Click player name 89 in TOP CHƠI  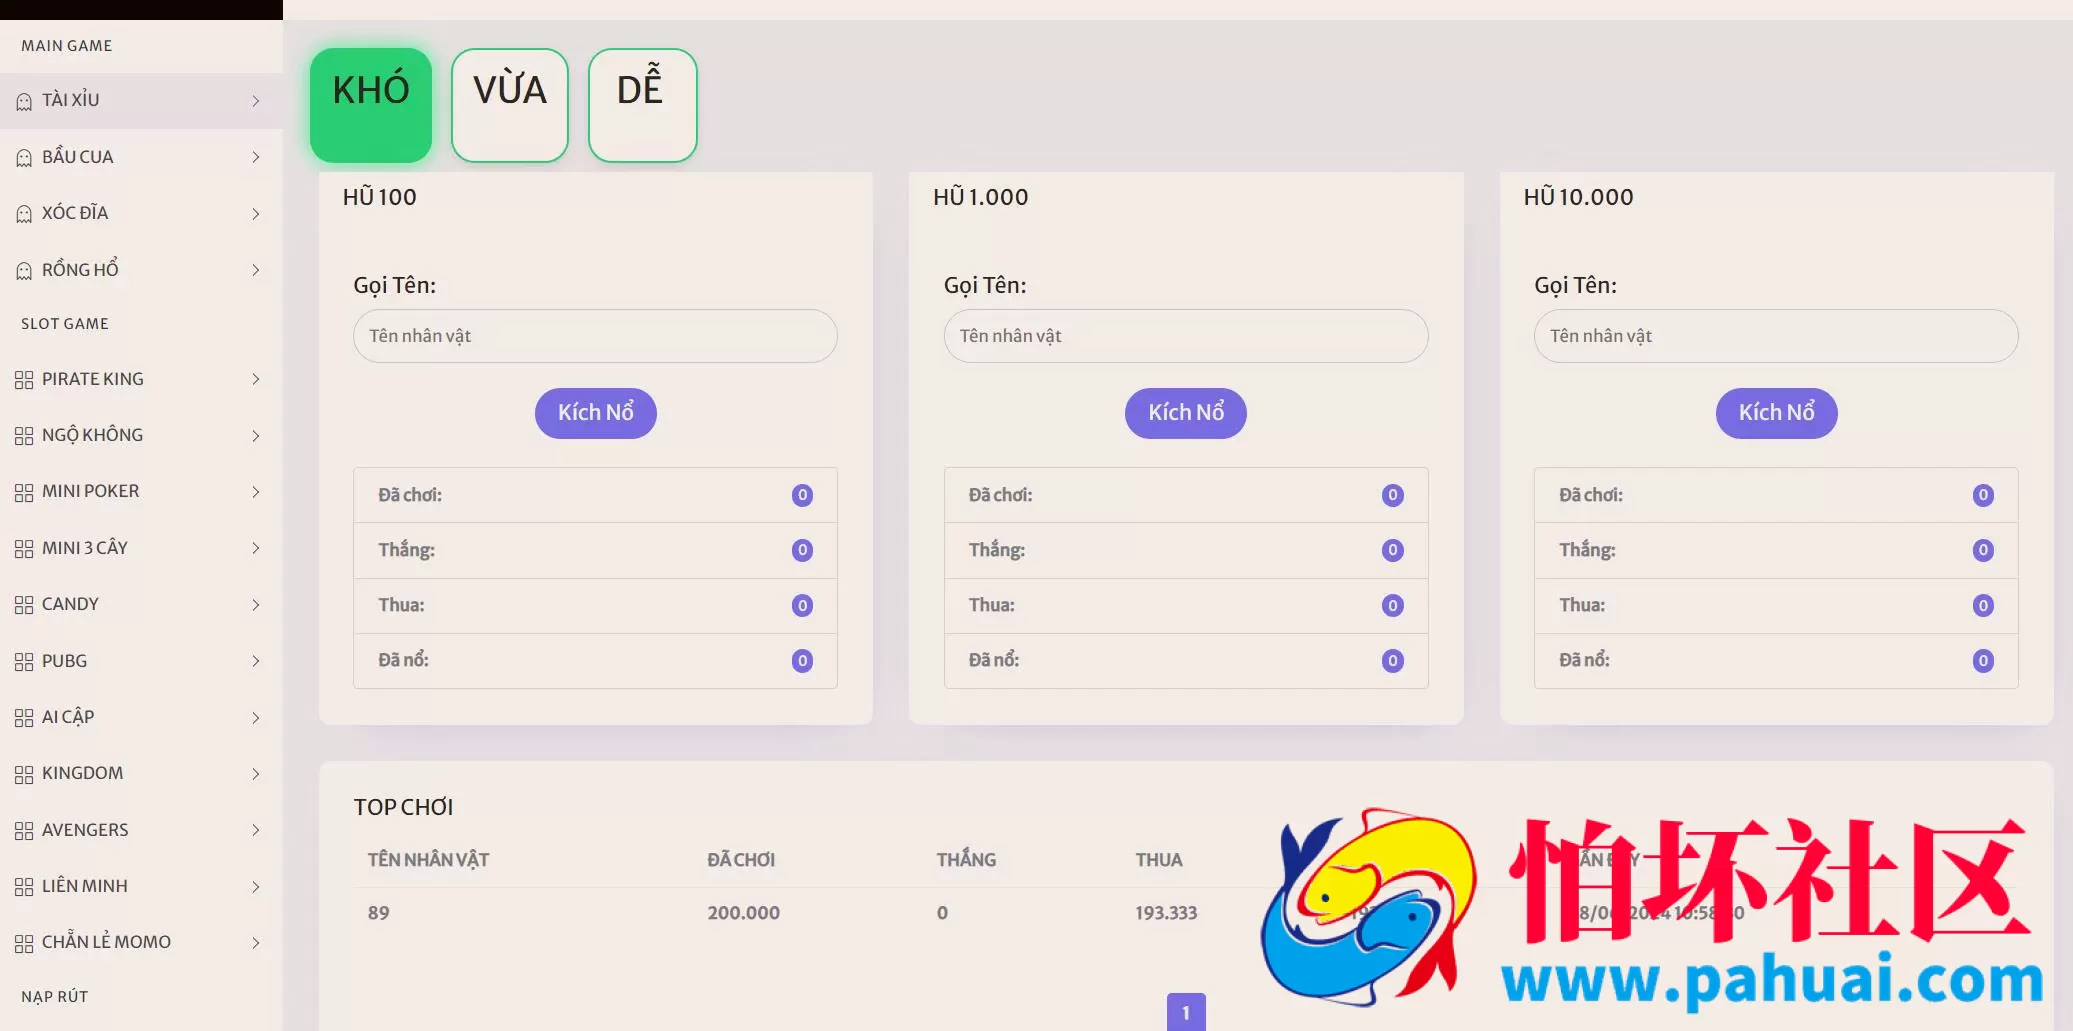pos(379,913)
